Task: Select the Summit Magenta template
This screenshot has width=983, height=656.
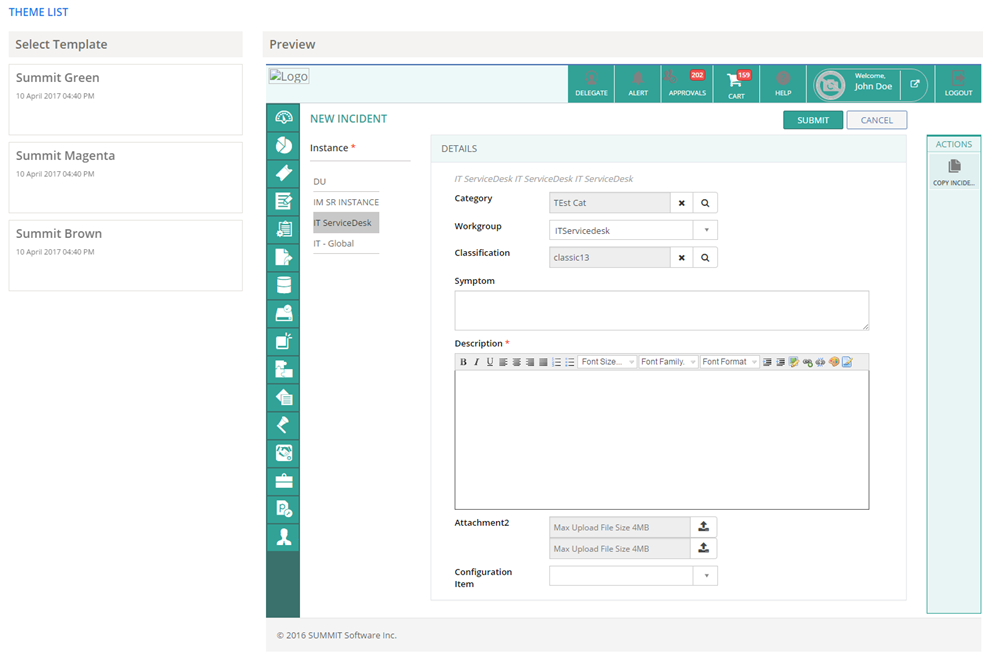Action: coord(125,176)
